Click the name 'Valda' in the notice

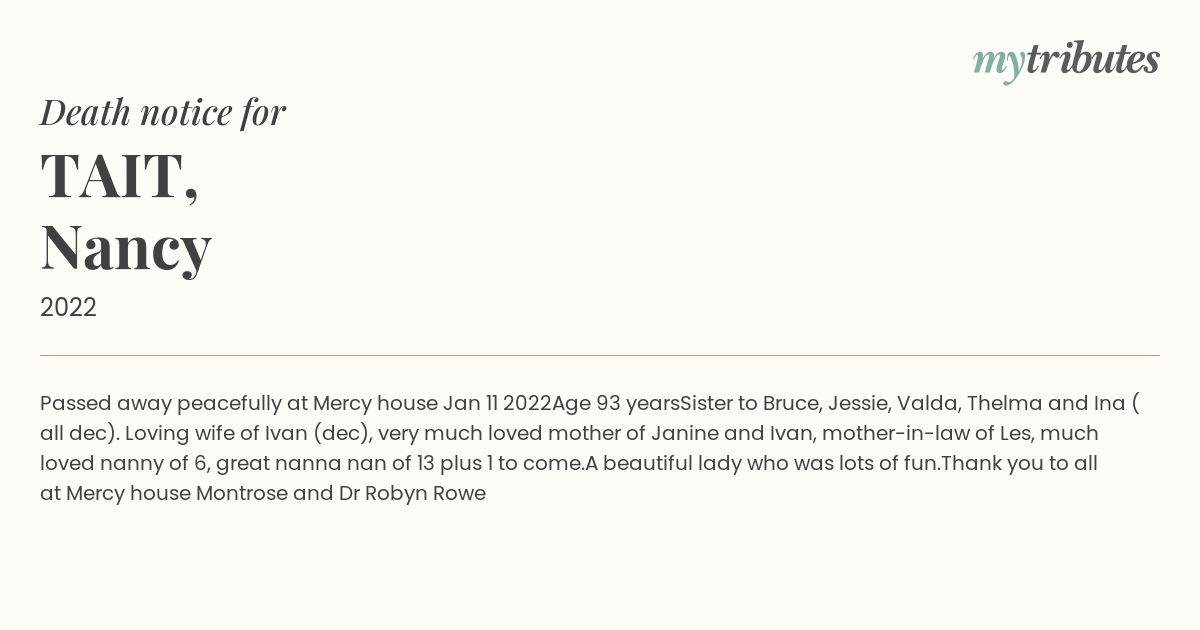923,403
